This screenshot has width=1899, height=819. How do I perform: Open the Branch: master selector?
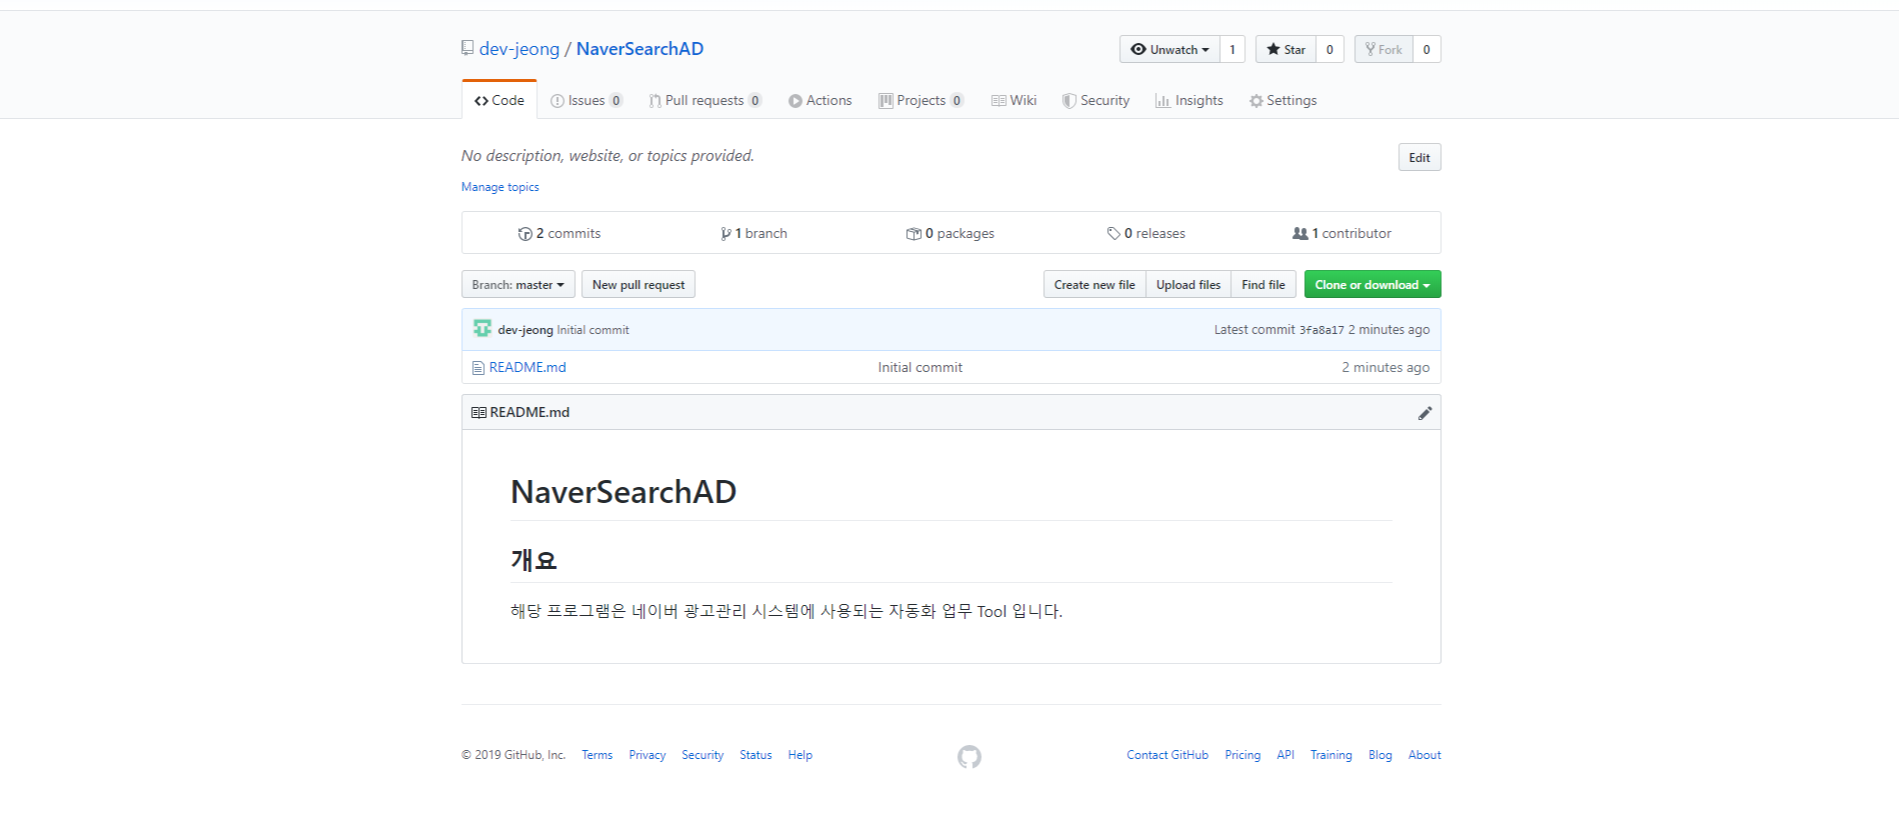pos(518,285)
